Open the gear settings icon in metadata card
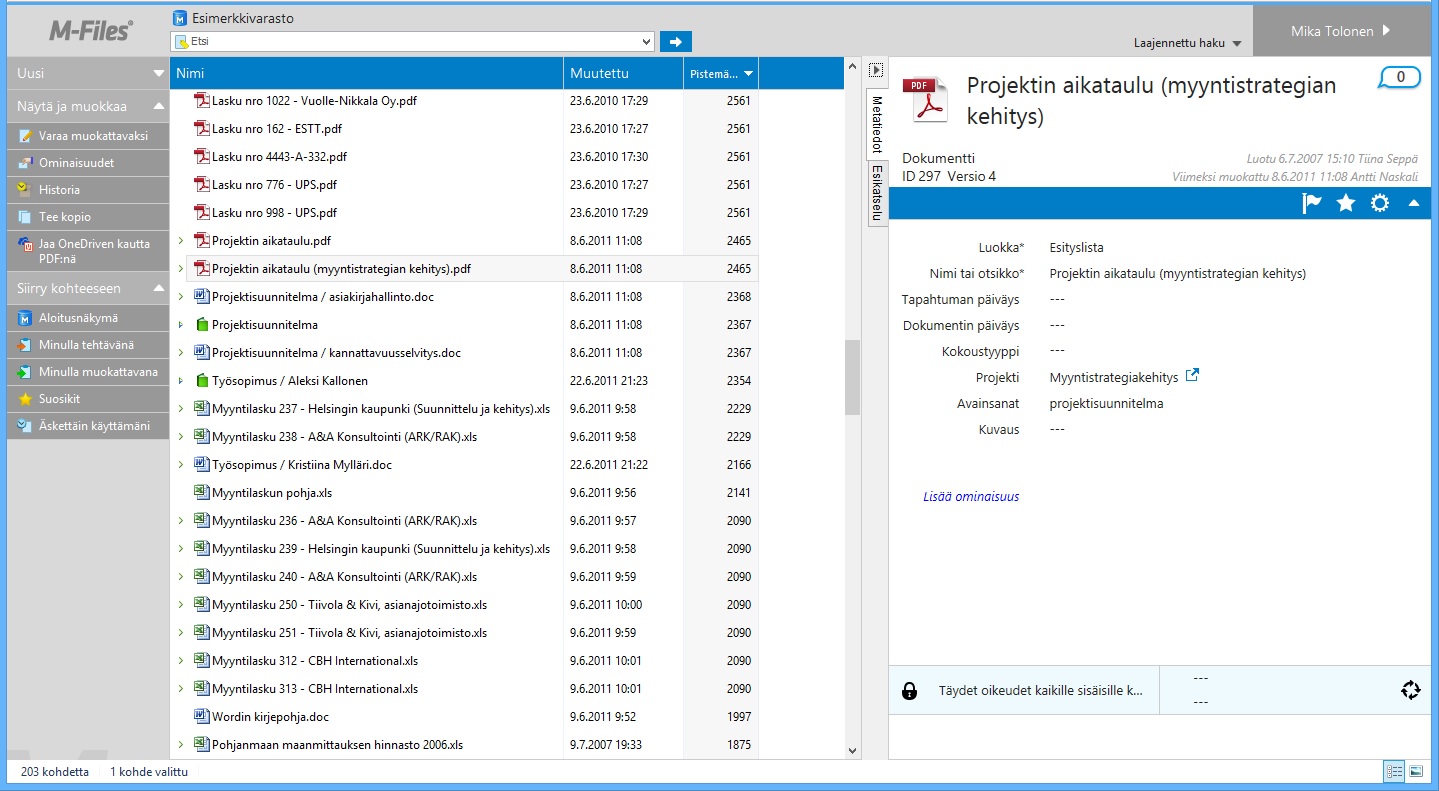Screen dimensions: 1439x791 pyautogui.click(x=1380, y=203)
